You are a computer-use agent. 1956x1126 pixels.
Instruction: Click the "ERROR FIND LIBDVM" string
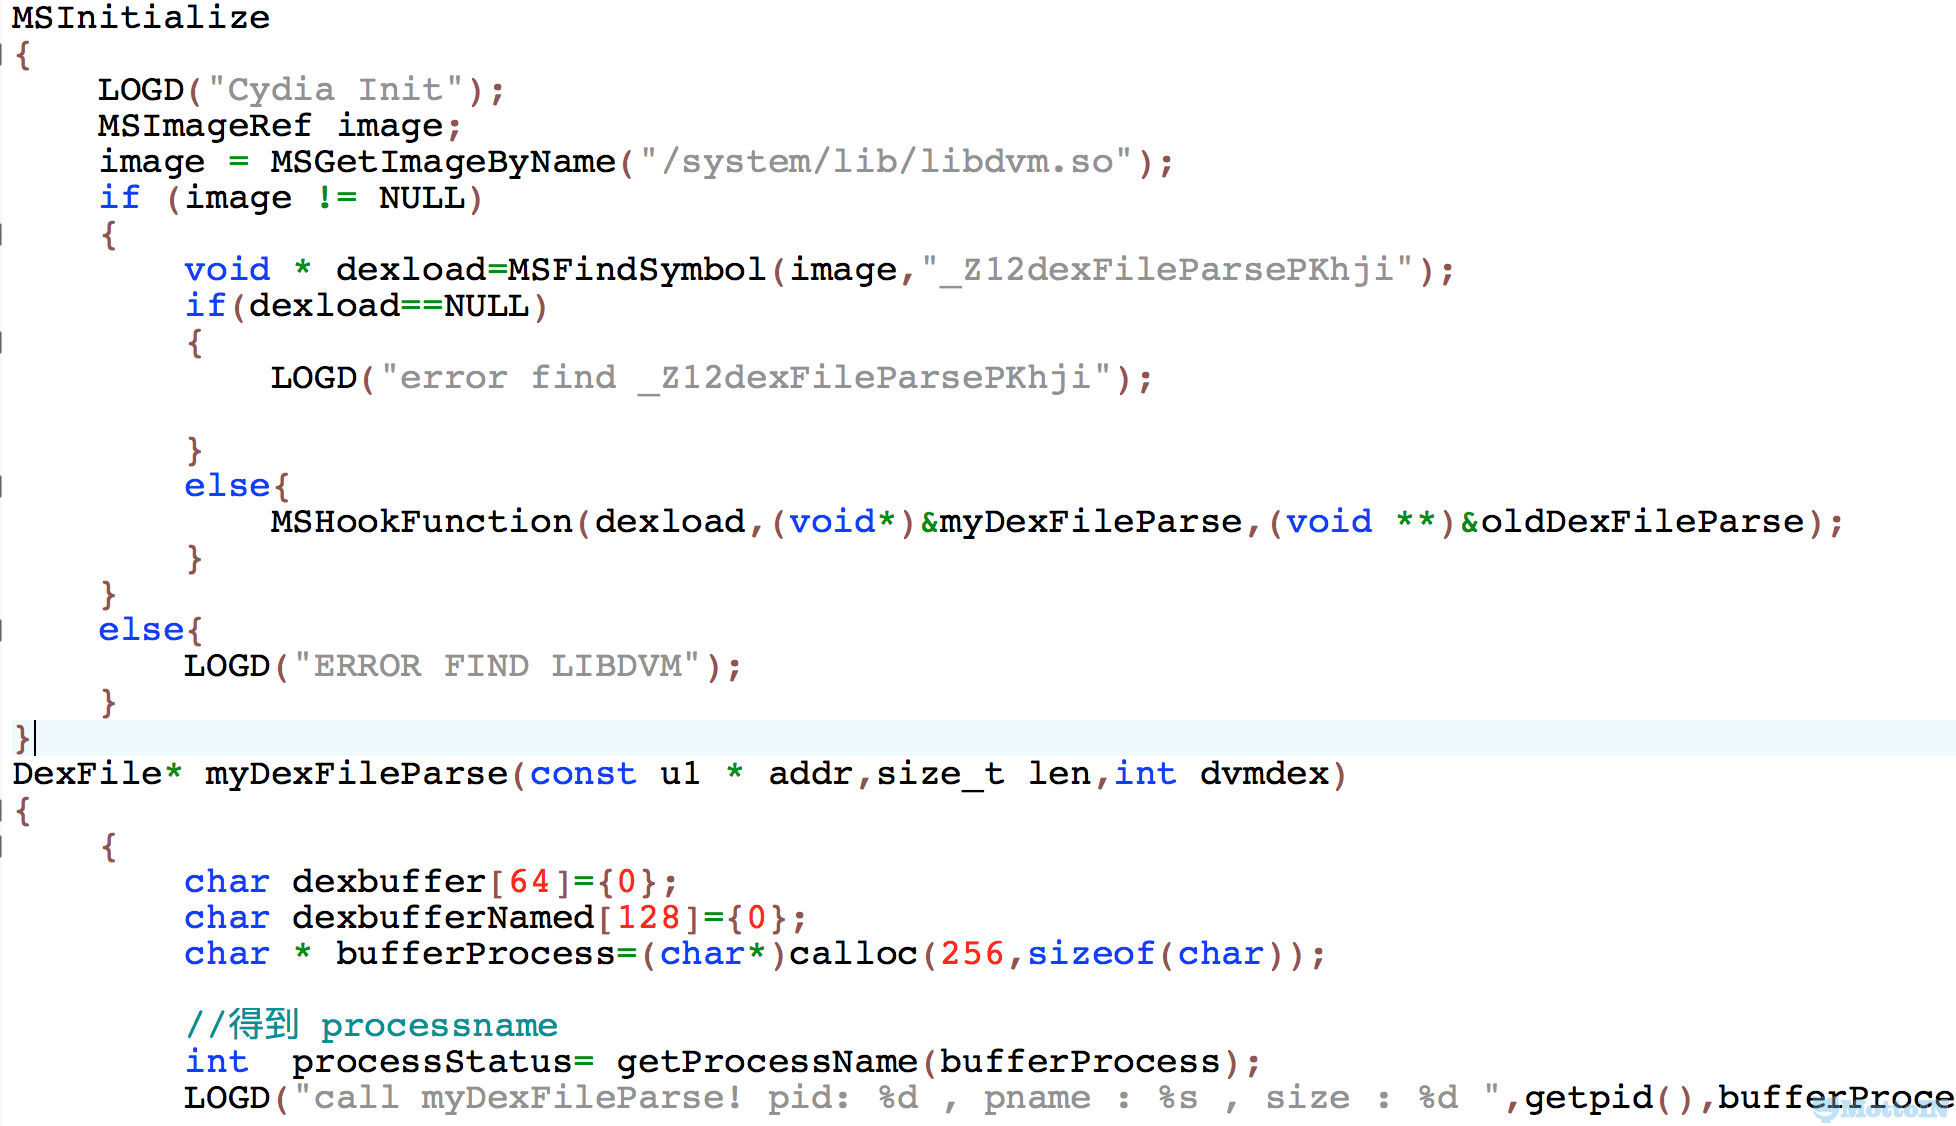pos(497,666)
